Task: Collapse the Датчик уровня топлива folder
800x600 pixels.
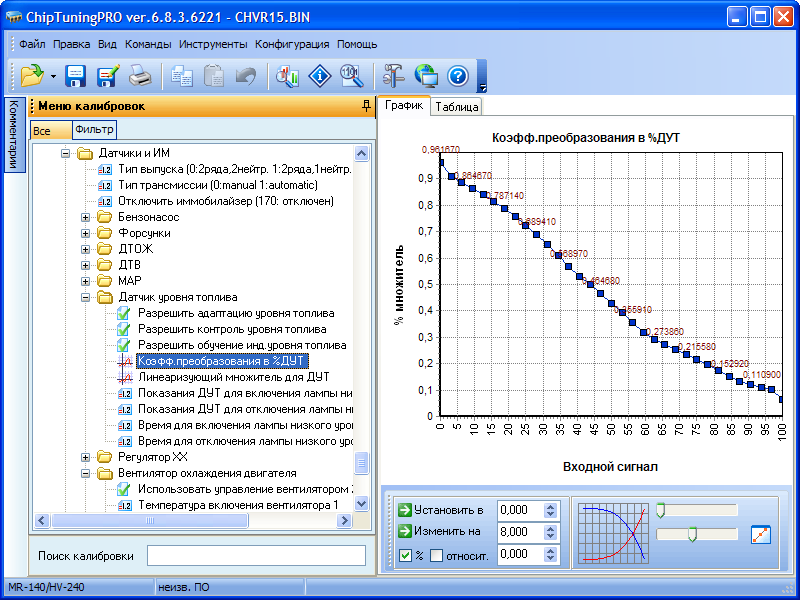Action: (86, 297)
